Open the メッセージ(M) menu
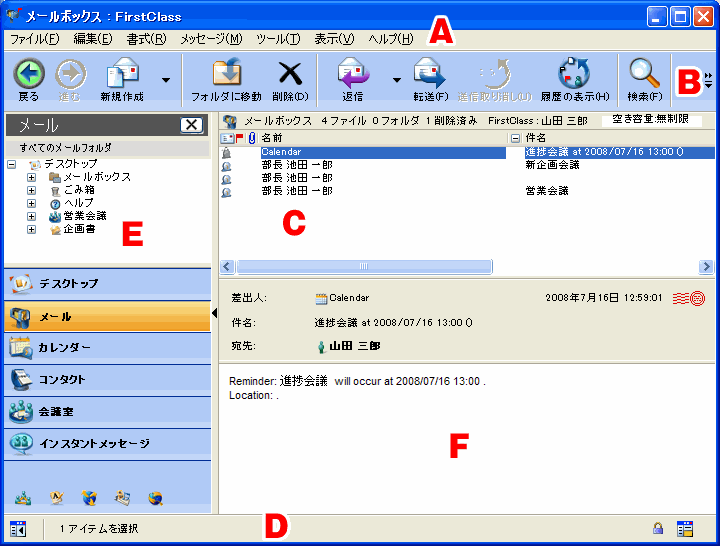The width and height of the screenshot is (720, 546). click(x=211, y=39)
